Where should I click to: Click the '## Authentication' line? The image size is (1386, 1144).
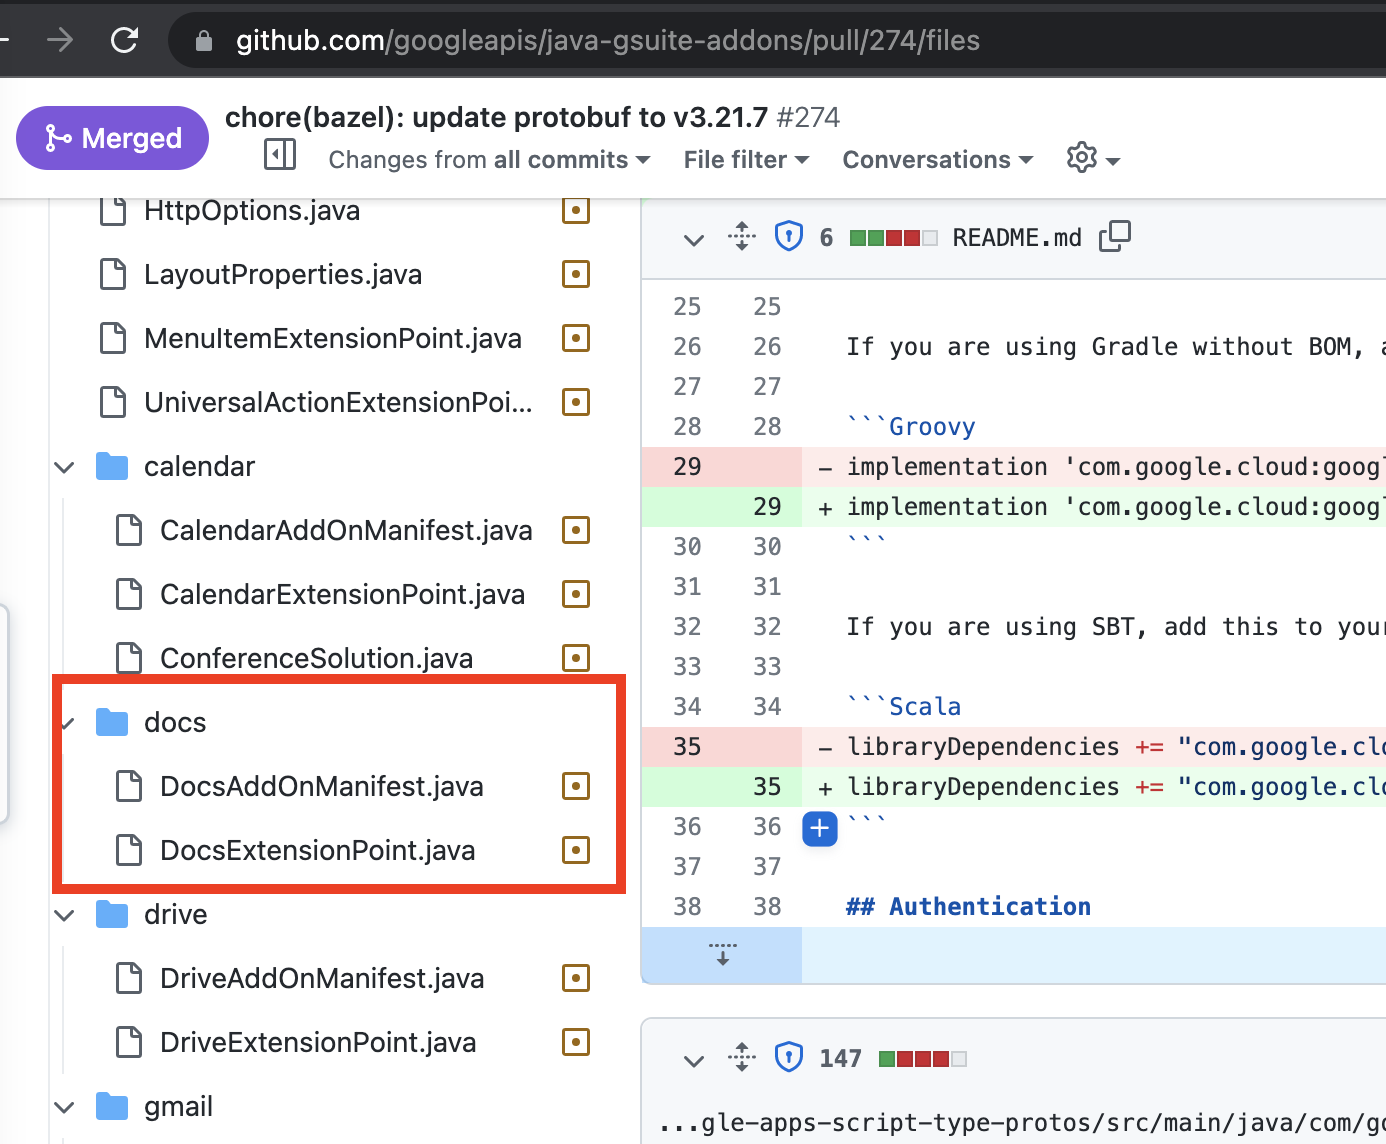click(968, 907)
